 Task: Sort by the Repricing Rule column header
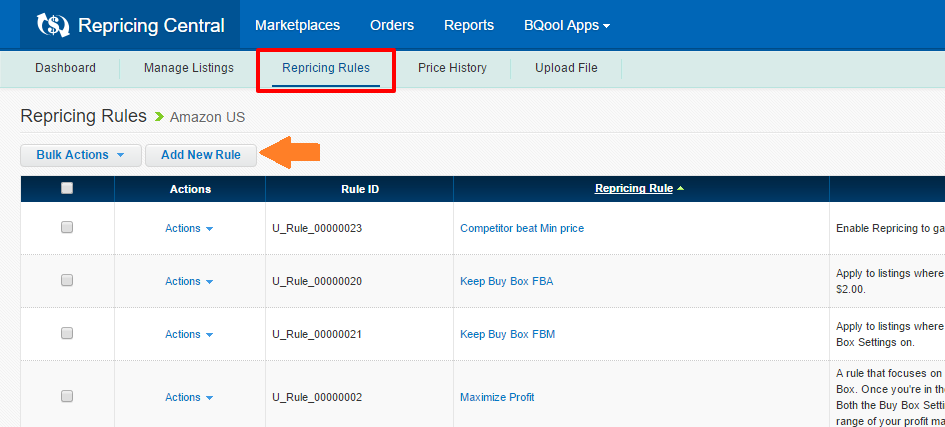coord(633,188)
